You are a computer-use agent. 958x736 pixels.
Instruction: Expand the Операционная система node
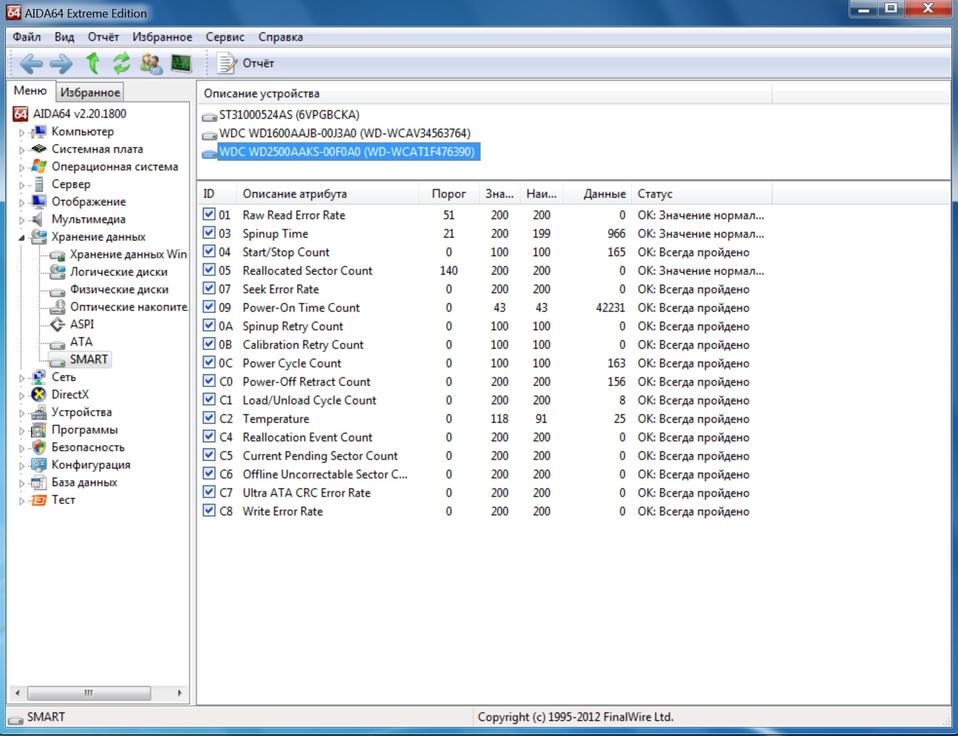21,167
